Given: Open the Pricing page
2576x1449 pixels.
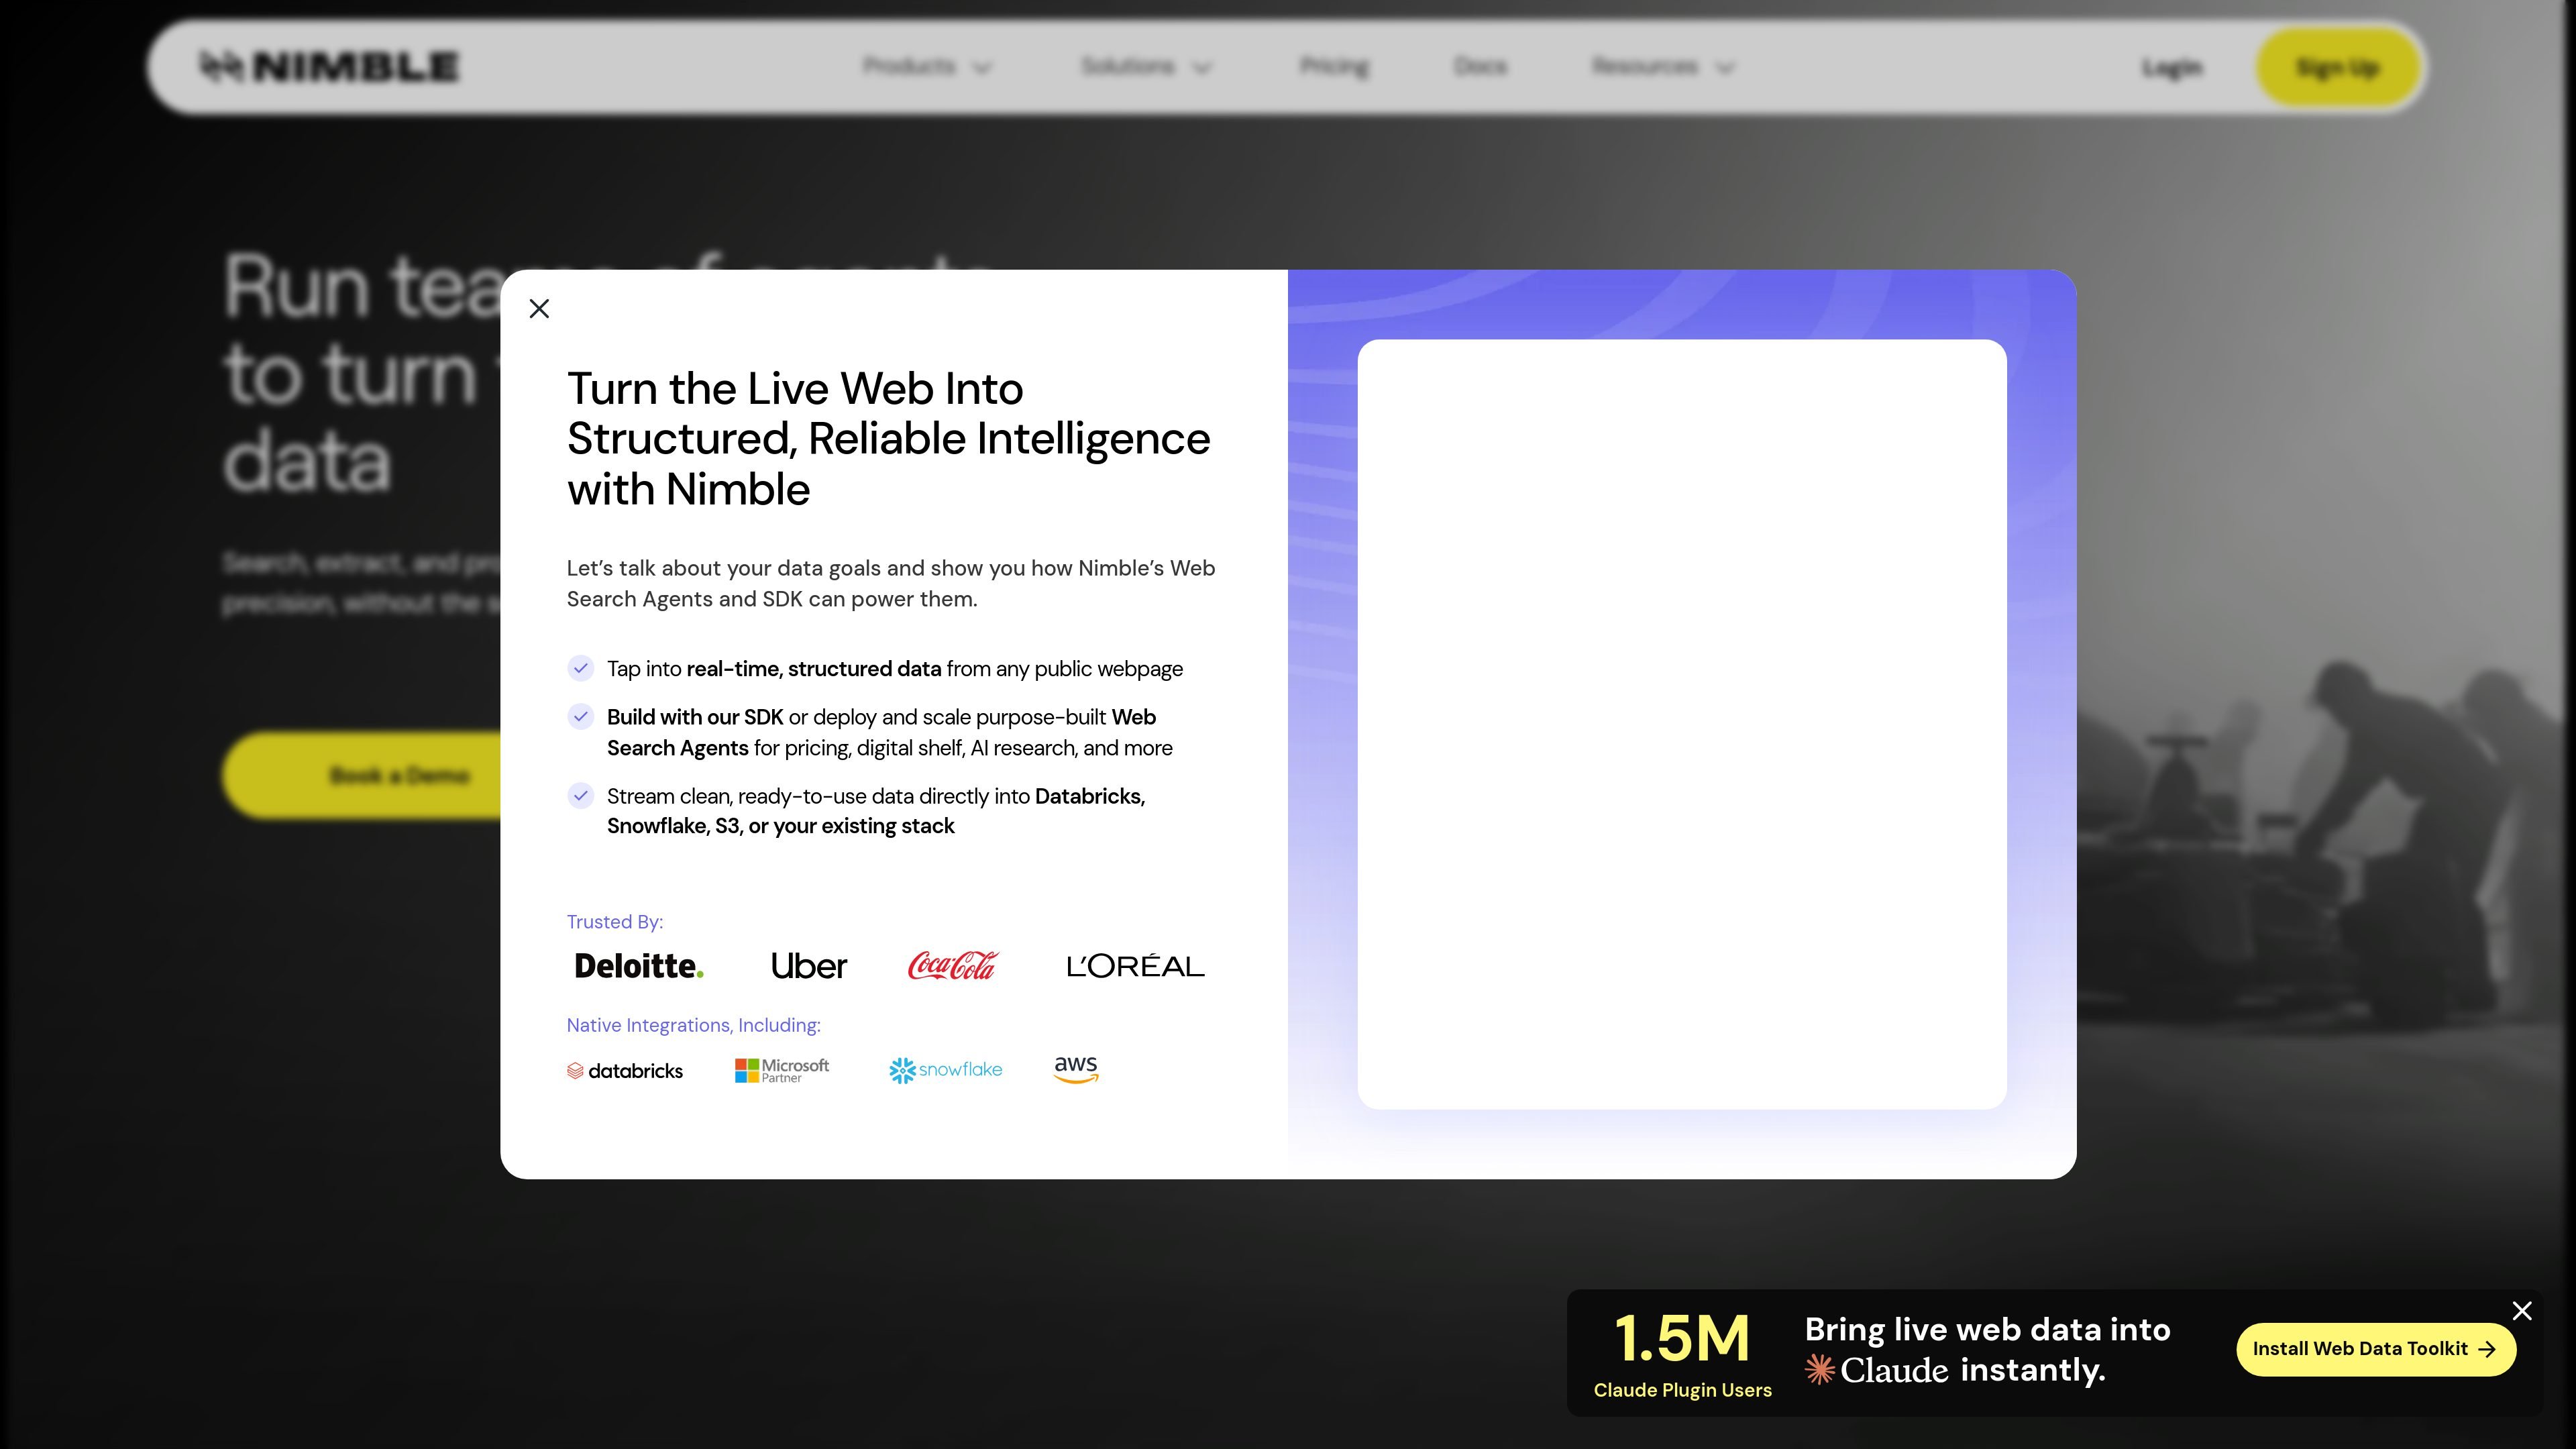Looking at the screenshot, I should pos(1334,67).
